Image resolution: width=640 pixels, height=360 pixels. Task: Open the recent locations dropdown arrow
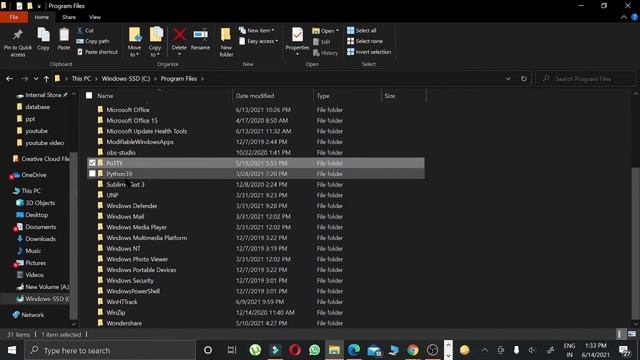(x=36, y=79)
